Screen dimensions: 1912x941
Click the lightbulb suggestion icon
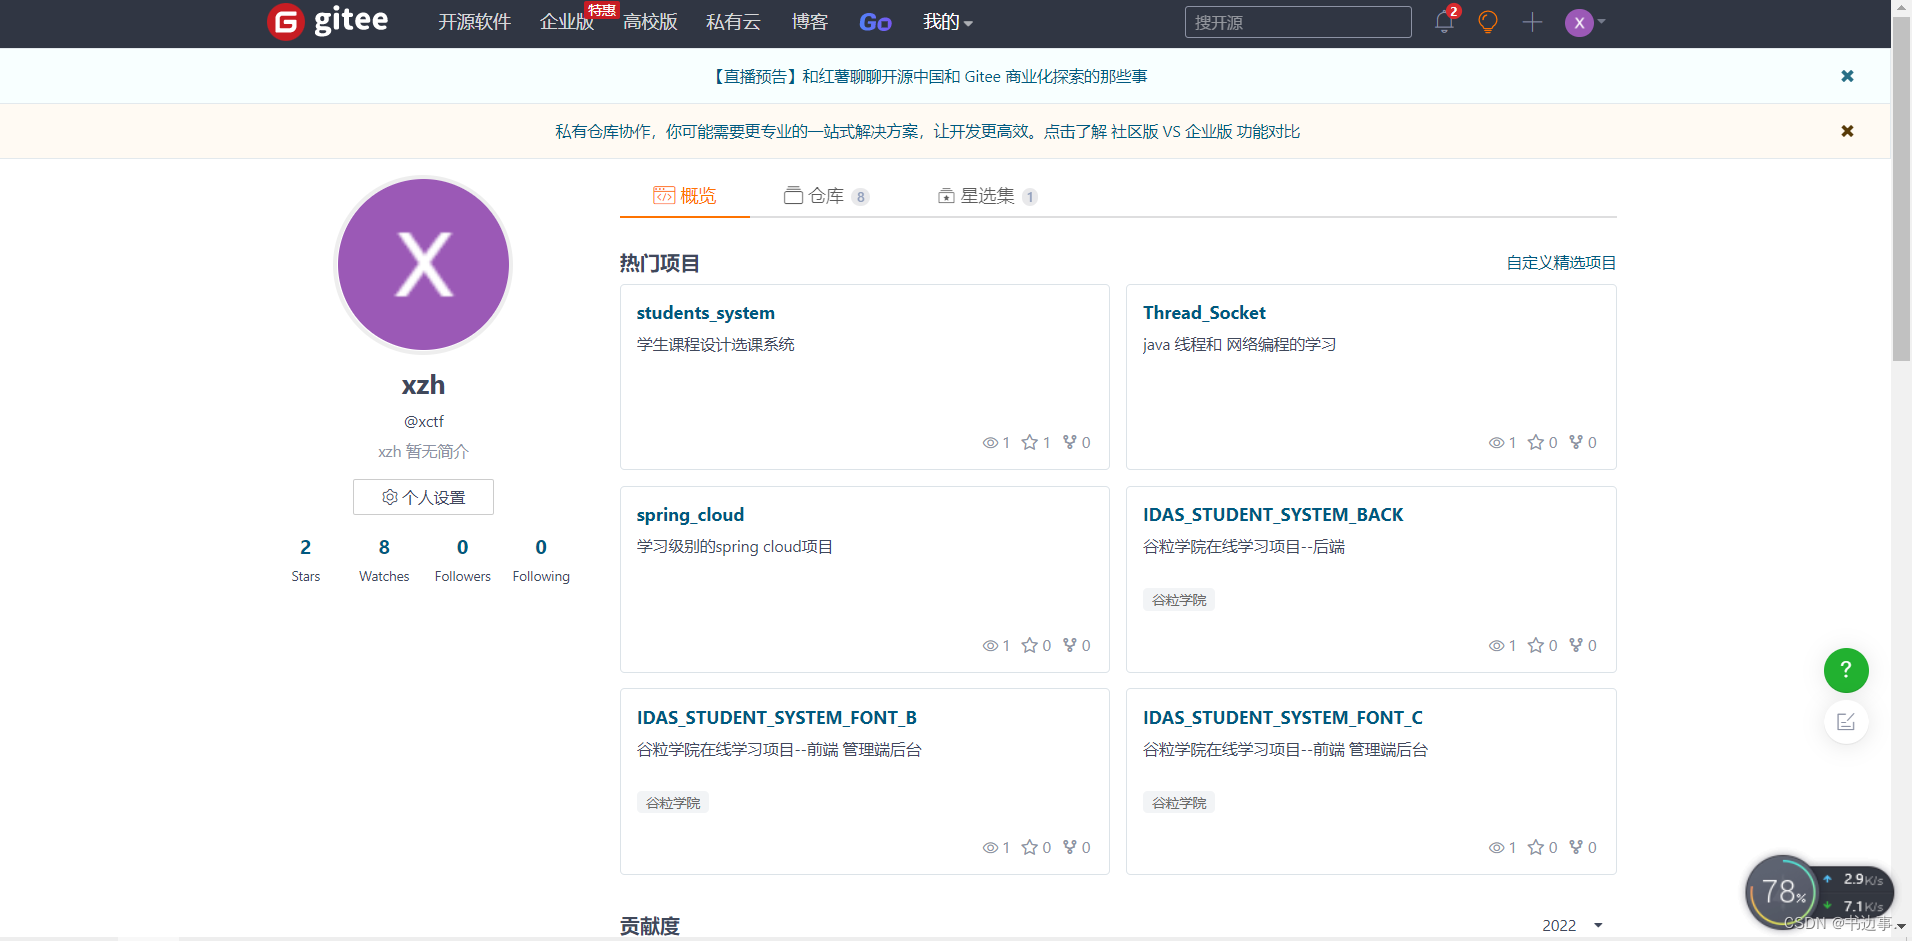1487,22
